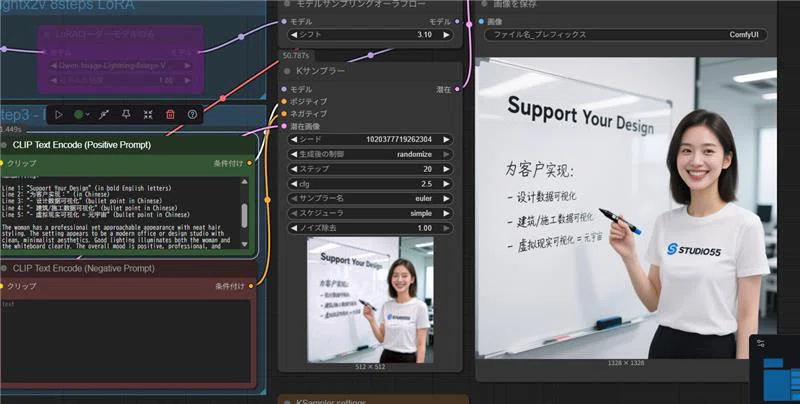Click the Kサンプラー 潜在 output socket
The image size is (800, 404).
457,89
